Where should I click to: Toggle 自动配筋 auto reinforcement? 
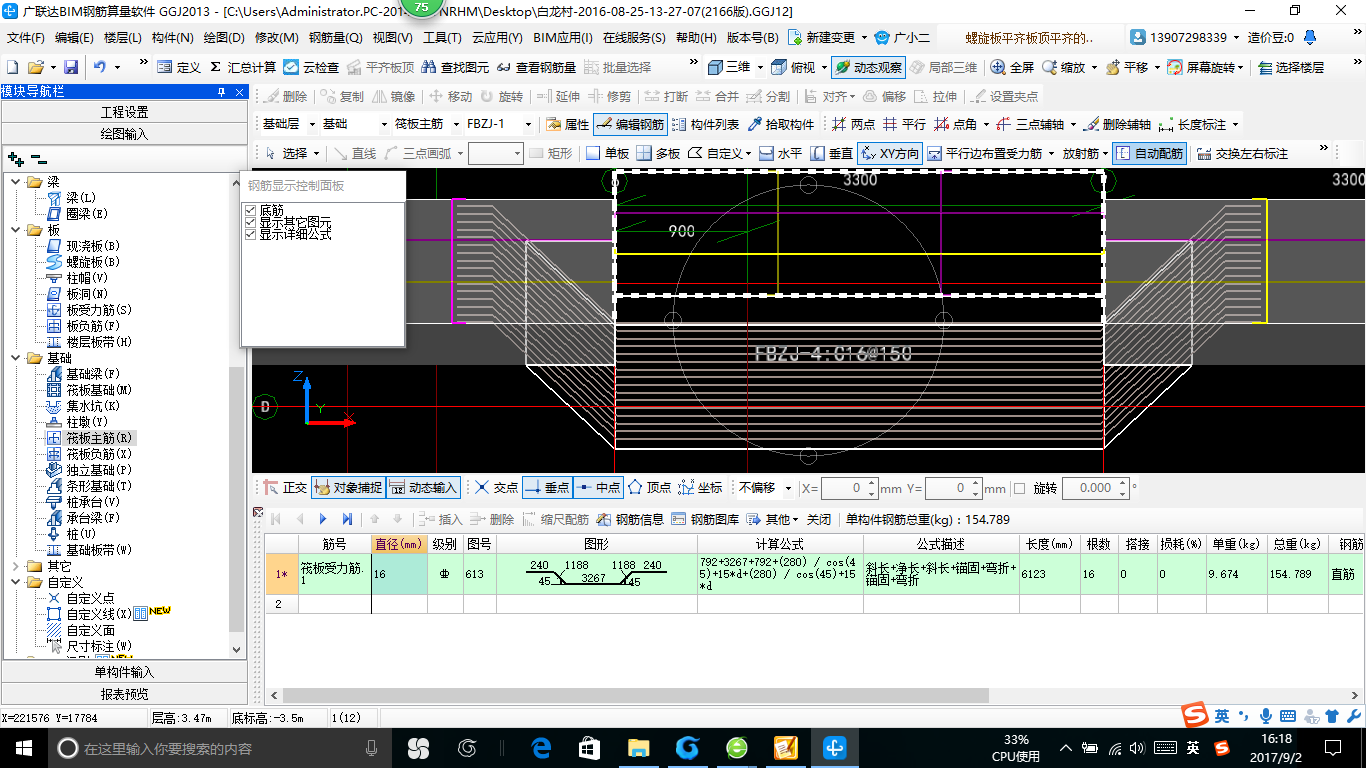pyautogui.click(x=1149, y=153)
